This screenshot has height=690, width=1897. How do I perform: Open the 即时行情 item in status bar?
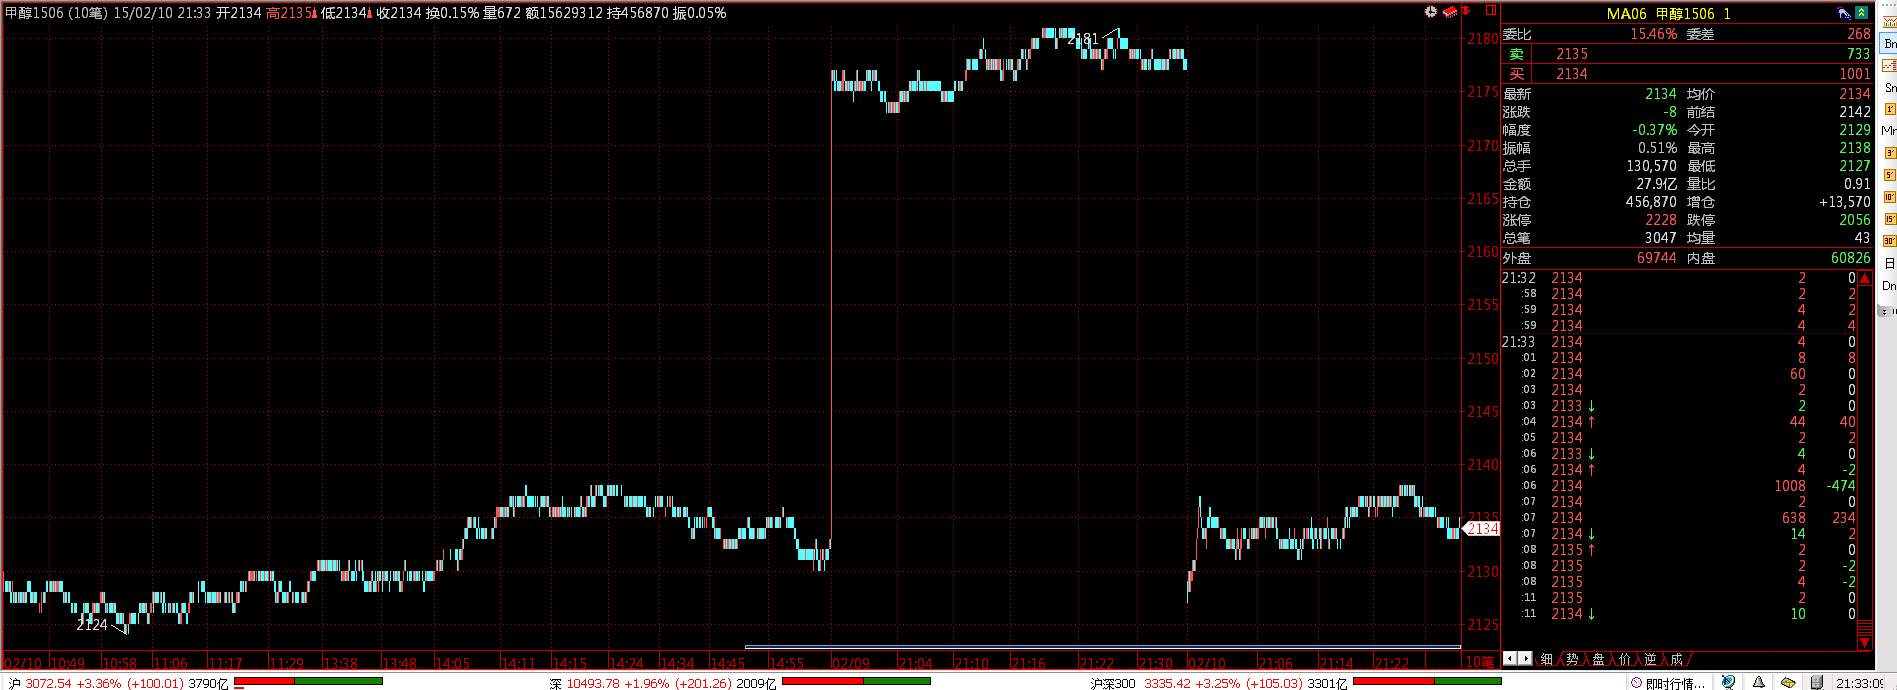click(1667, 683)
